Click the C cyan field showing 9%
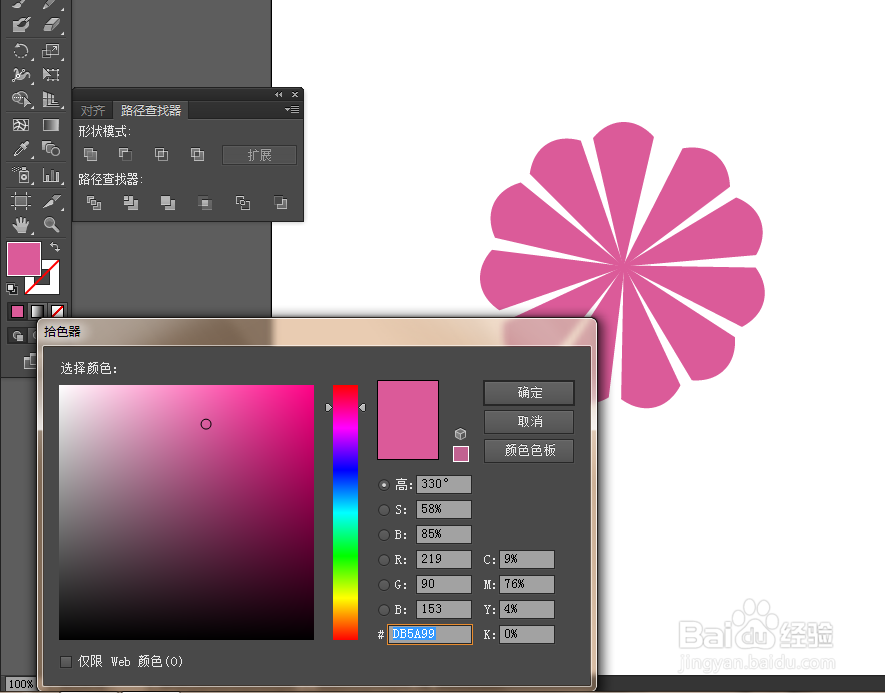 coord(527,560)
